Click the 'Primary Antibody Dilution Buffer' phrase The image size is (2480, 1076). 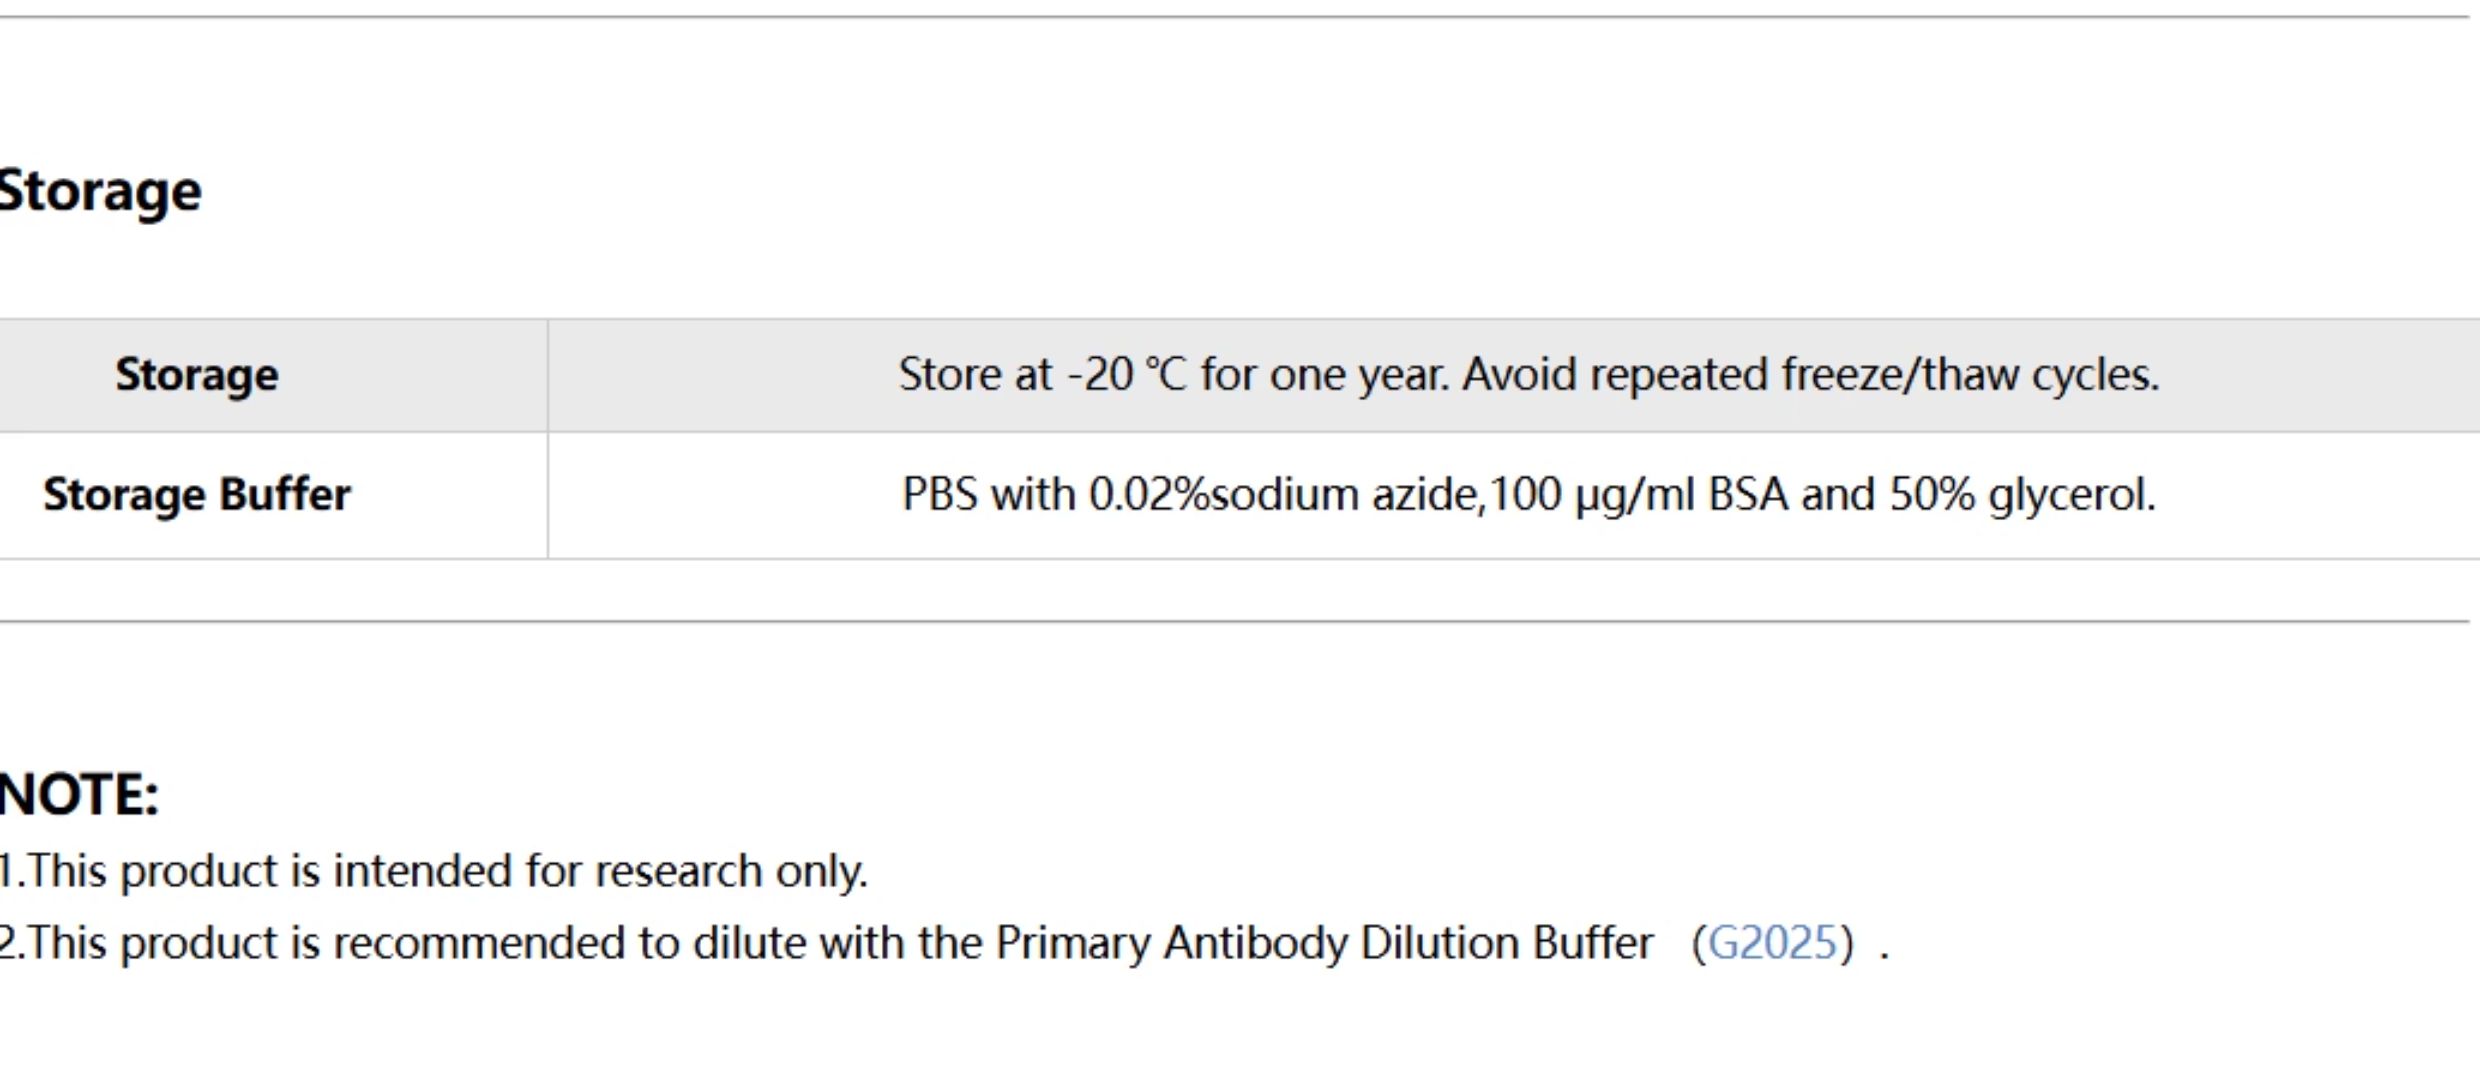pyautogui.click(x=1324, y=943)
